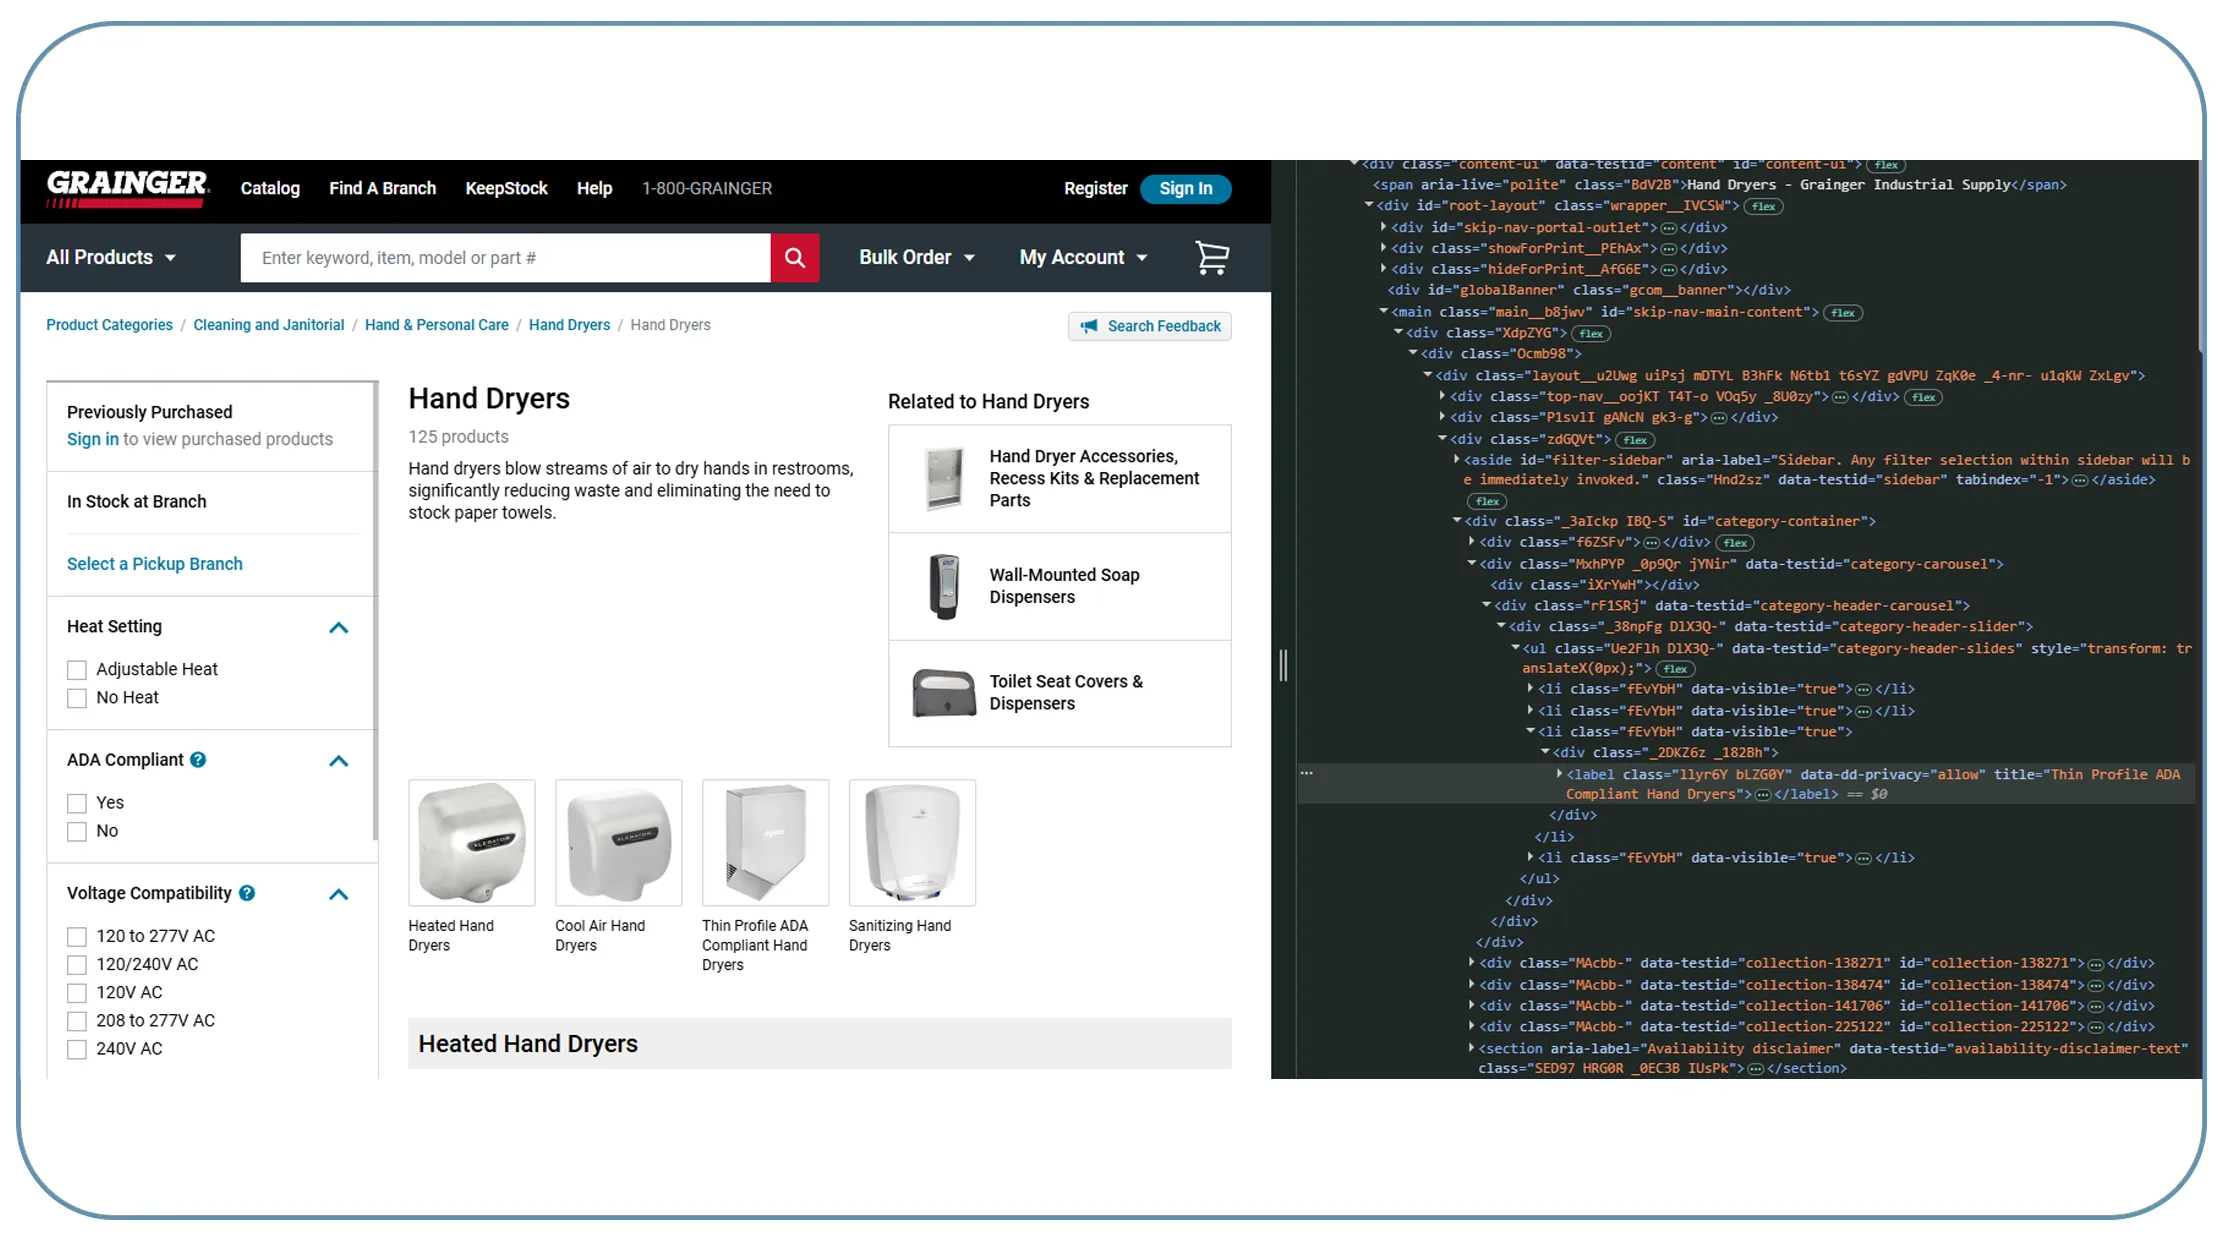Expand the aside filter-sidebar node
The image size is (2223, 1240).
[x=1456, y=460]
